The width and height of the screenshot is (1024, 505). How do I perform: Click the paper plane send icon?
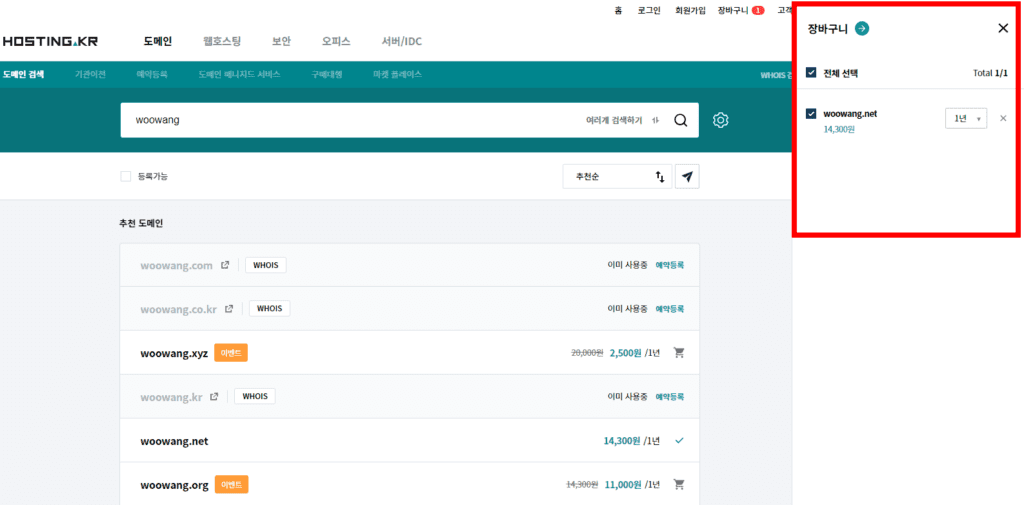[687, 176]
